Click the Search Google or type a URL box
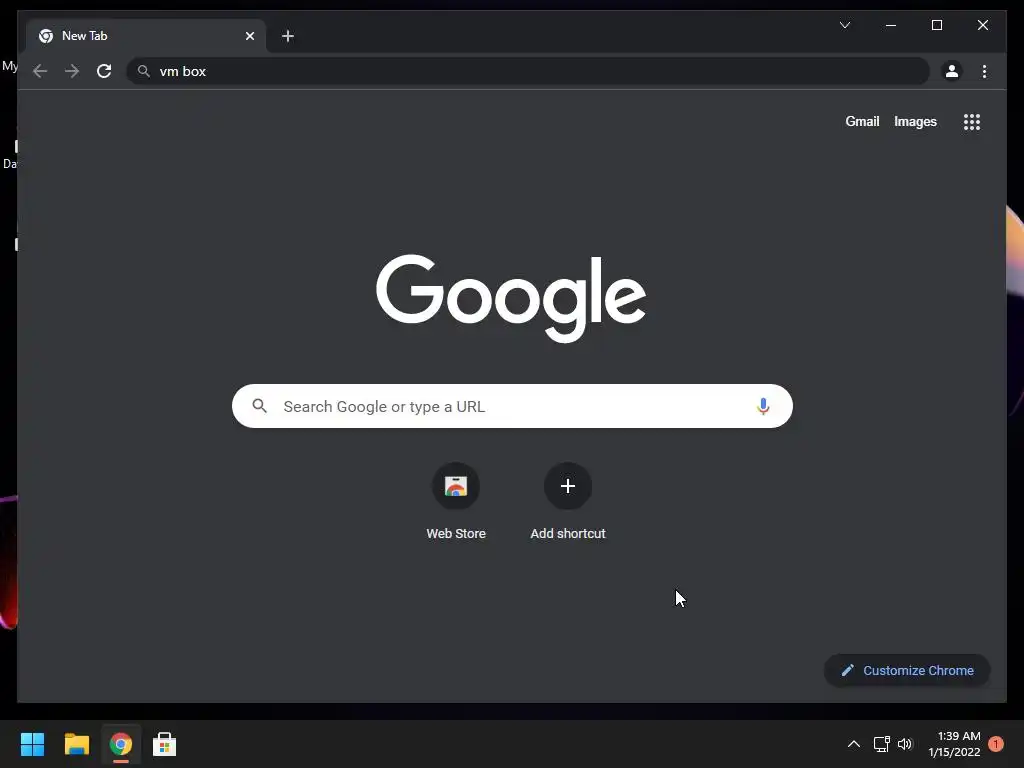This screenshot has height=768, width=1024. (512, 406)
